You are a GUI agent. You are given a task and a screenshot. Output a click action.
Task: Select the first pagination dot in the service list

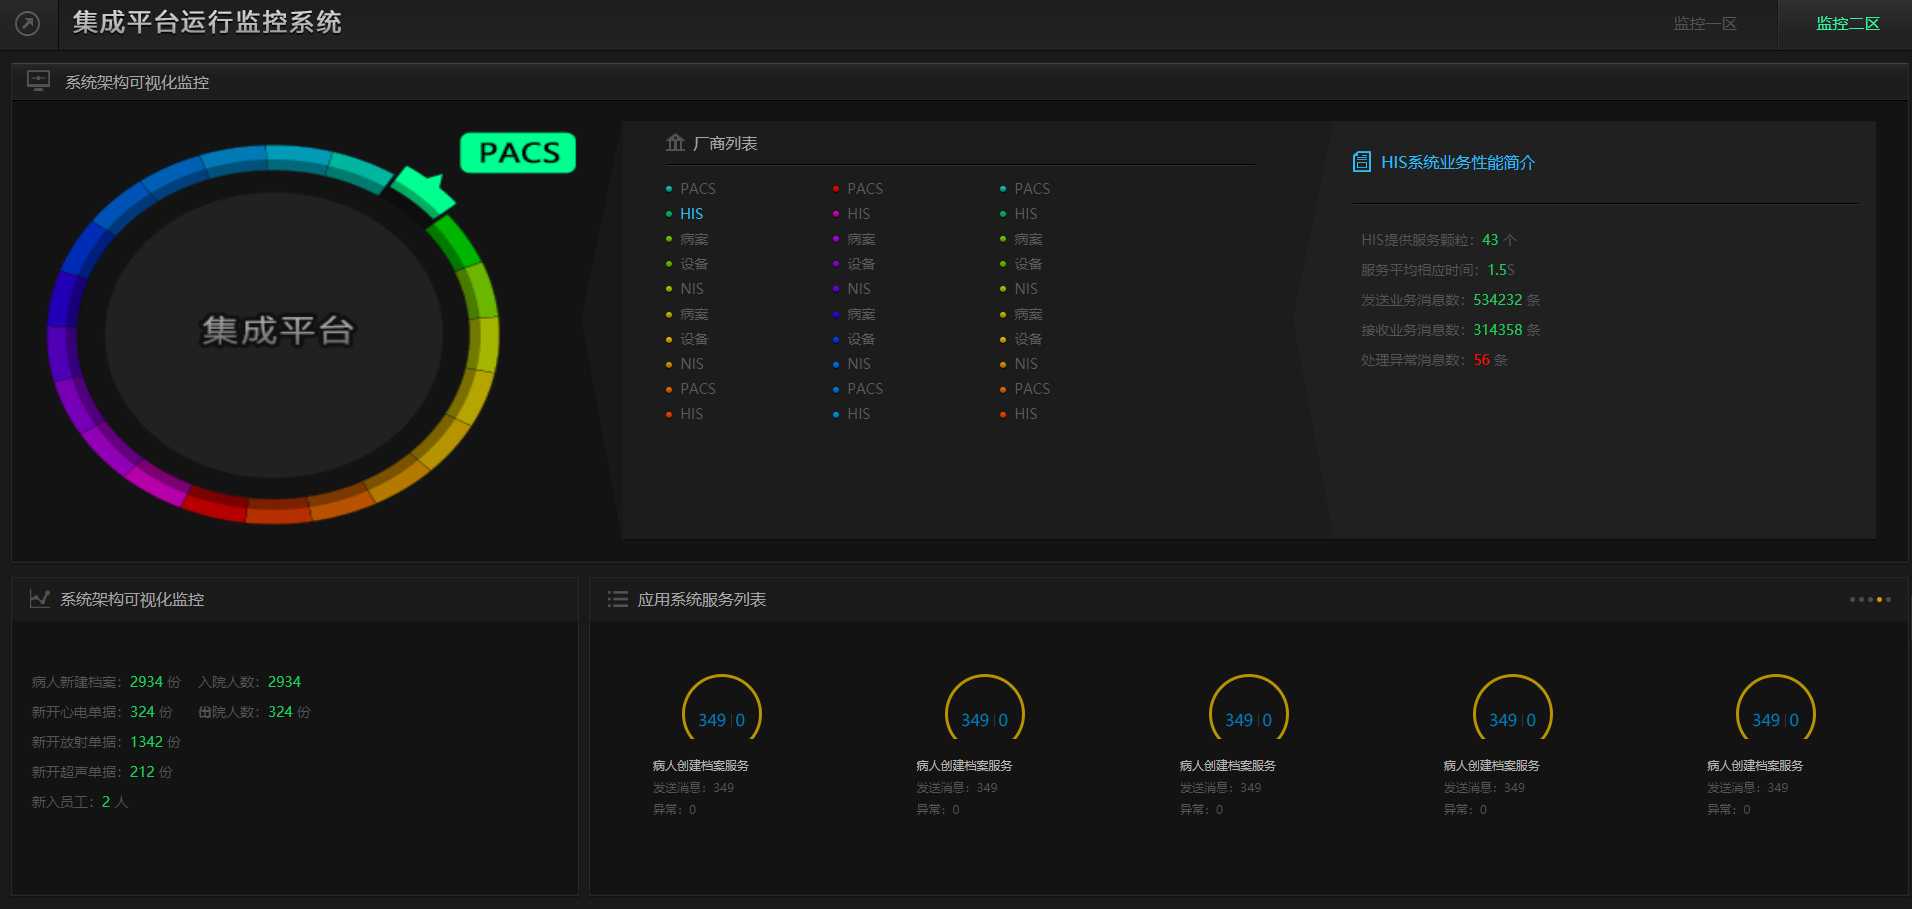click(x=1852, y=600)
